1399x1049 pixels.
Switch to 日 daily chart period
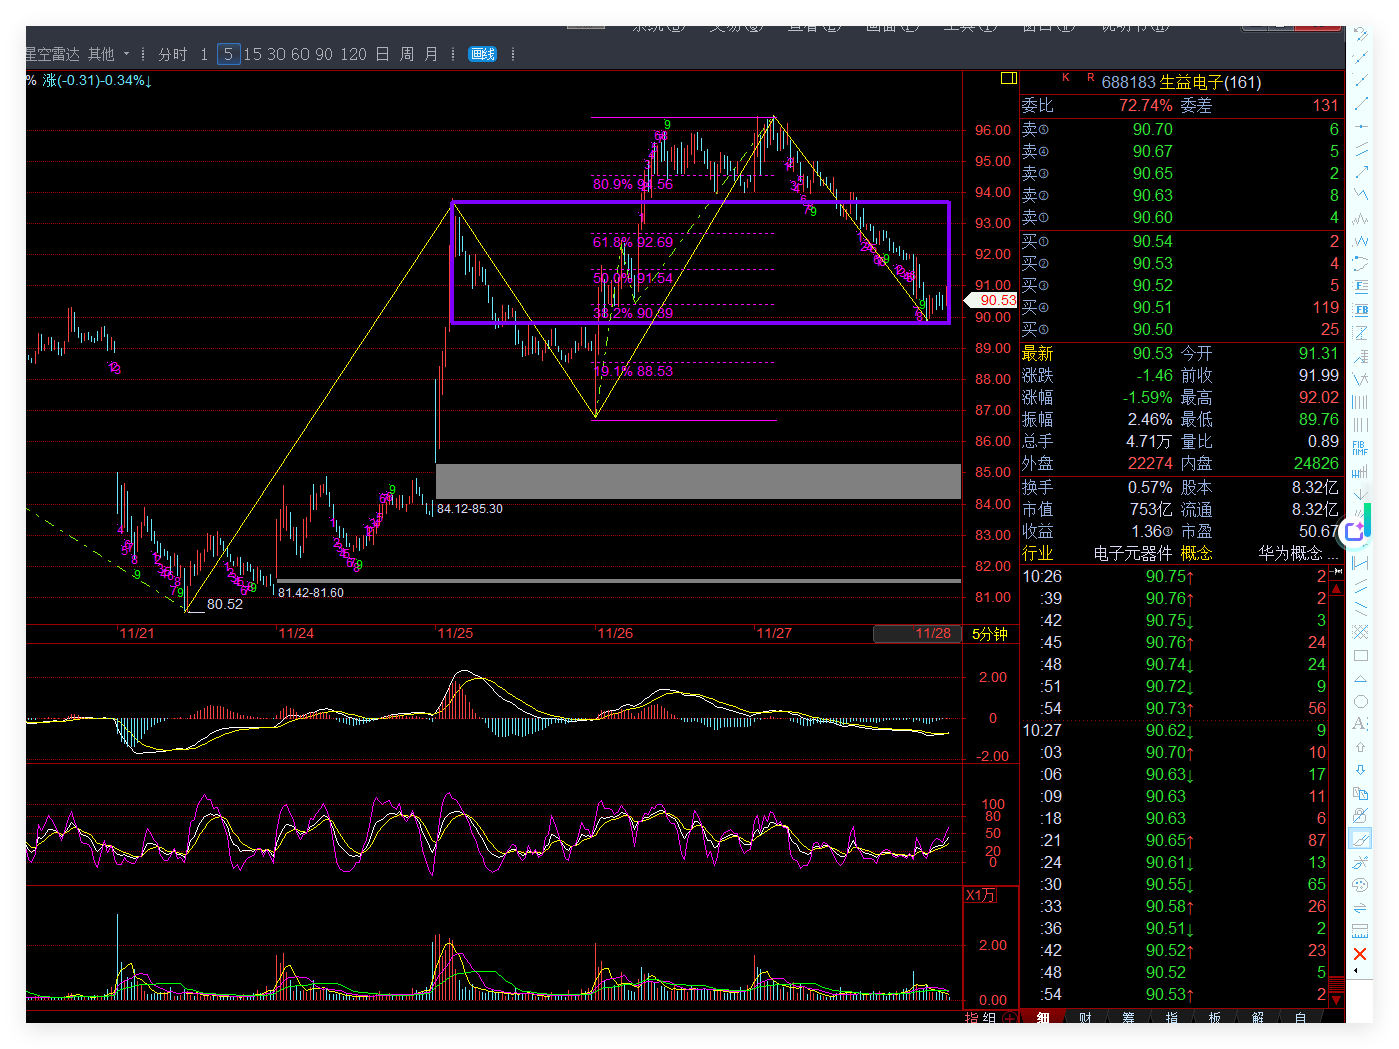tap(382, 54)
